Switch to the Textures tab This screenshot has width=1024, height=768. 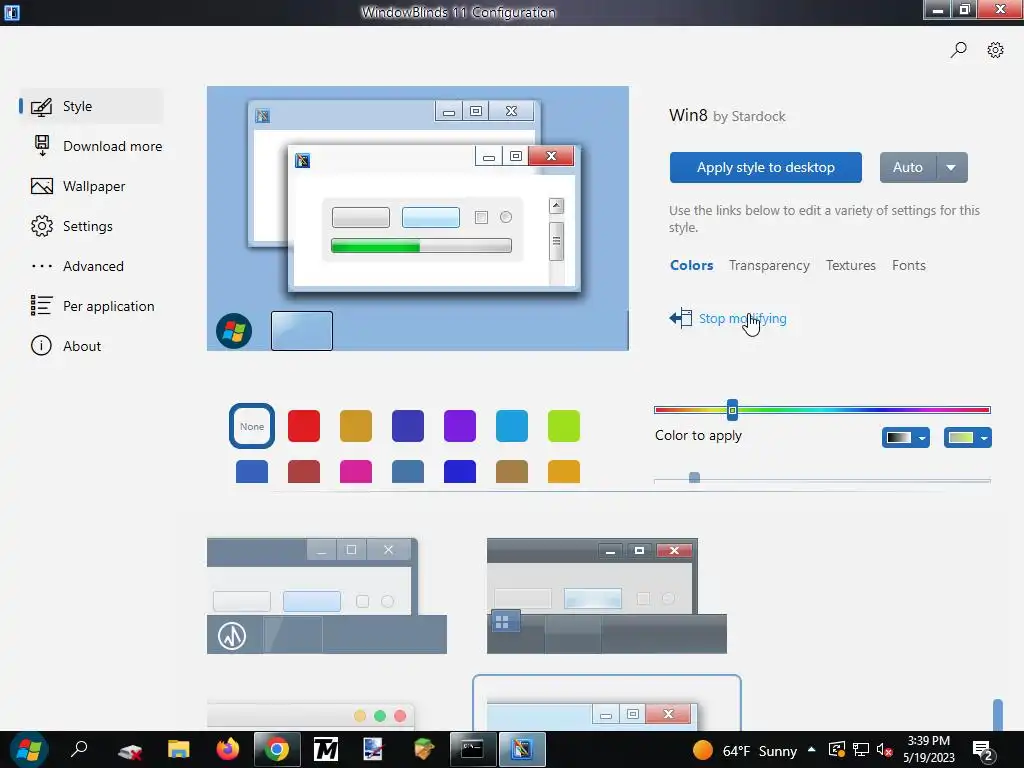850,265
